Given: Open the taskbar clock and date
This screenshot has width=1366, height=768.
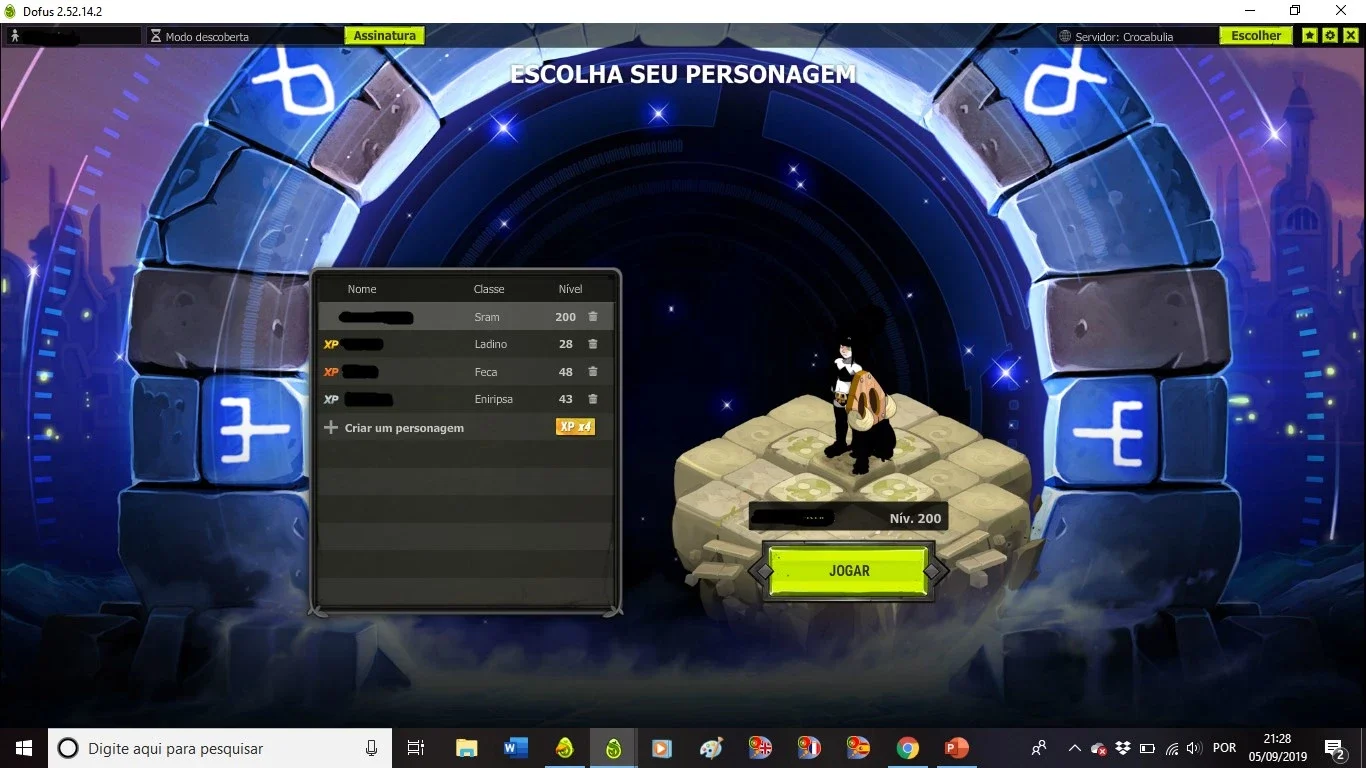Looking at the screenshot, I should [1278, 748].
